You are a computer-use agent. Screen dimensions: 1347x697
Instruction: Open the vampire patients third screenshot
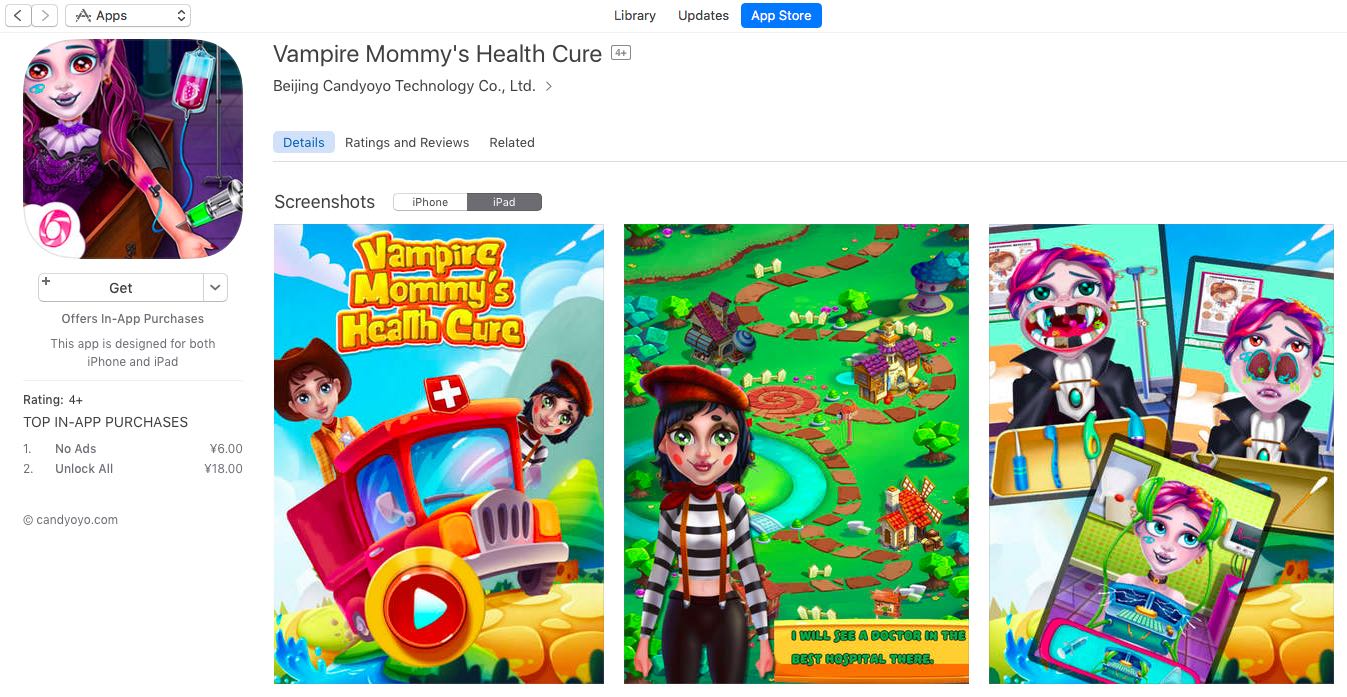coord(1161,454)
